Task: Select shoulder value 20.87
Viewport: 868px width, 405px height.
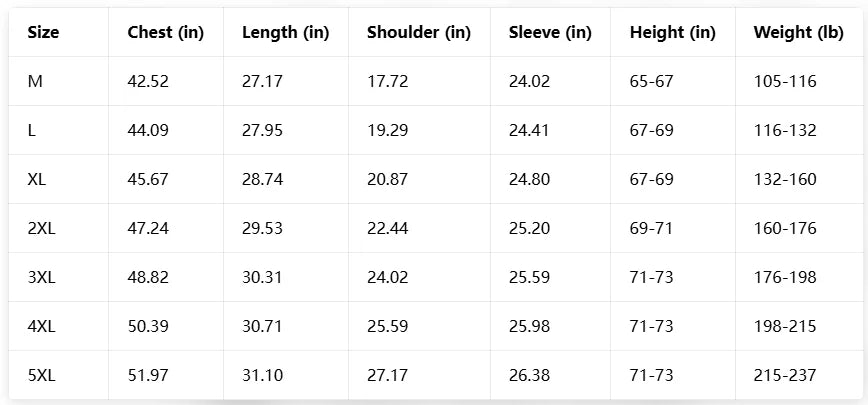Action: pyautogui.click(x=387, y=179)
